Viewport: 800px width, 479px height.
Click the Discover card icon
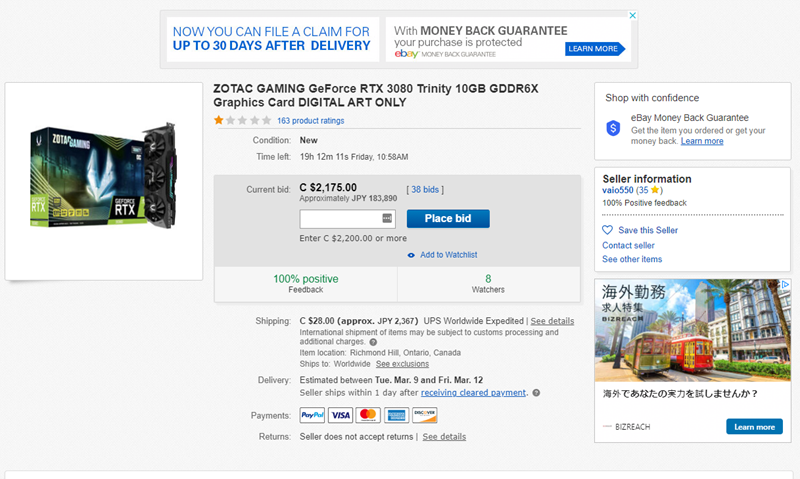click(x=424, y=415)
